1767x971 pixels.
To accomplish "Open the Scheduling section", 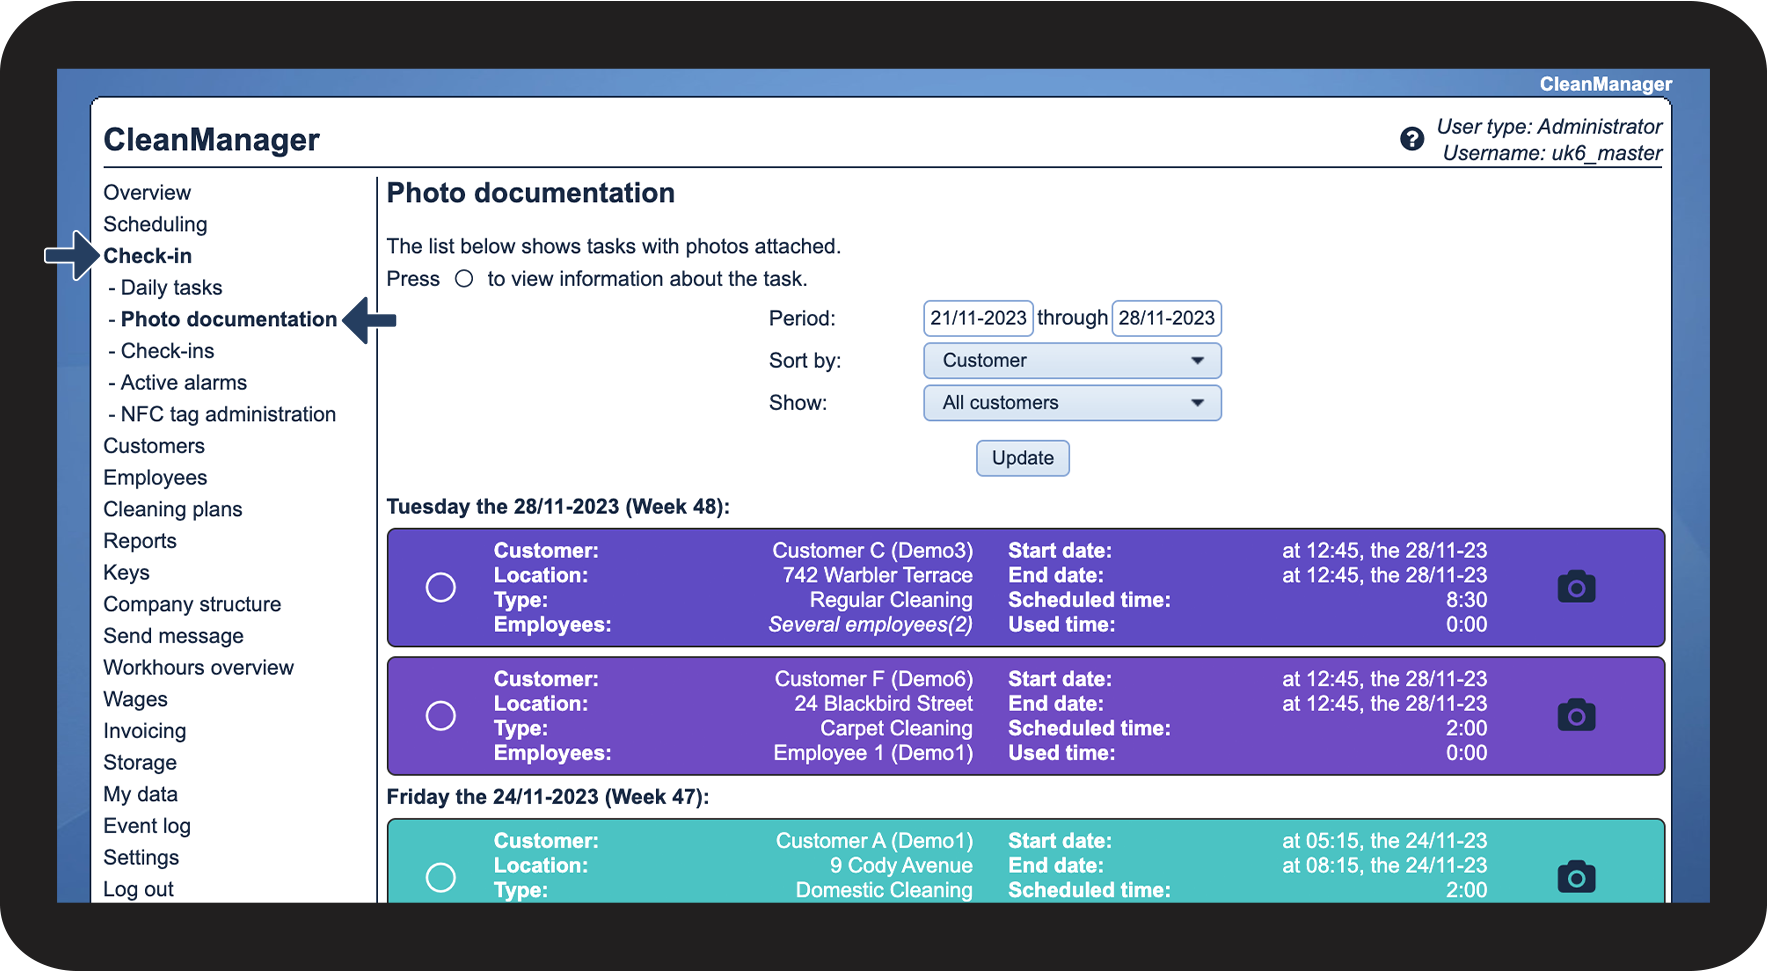I will pos(155,224).
